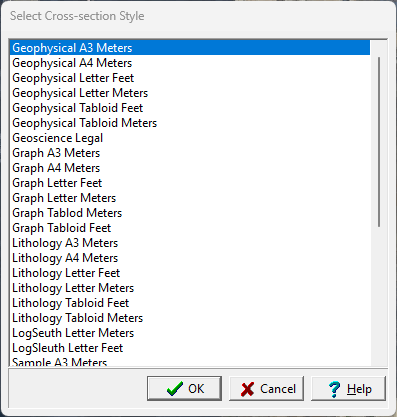Pick Geophysical Tabloid Meters
The image size is (397, 417).
pos(190,123)
